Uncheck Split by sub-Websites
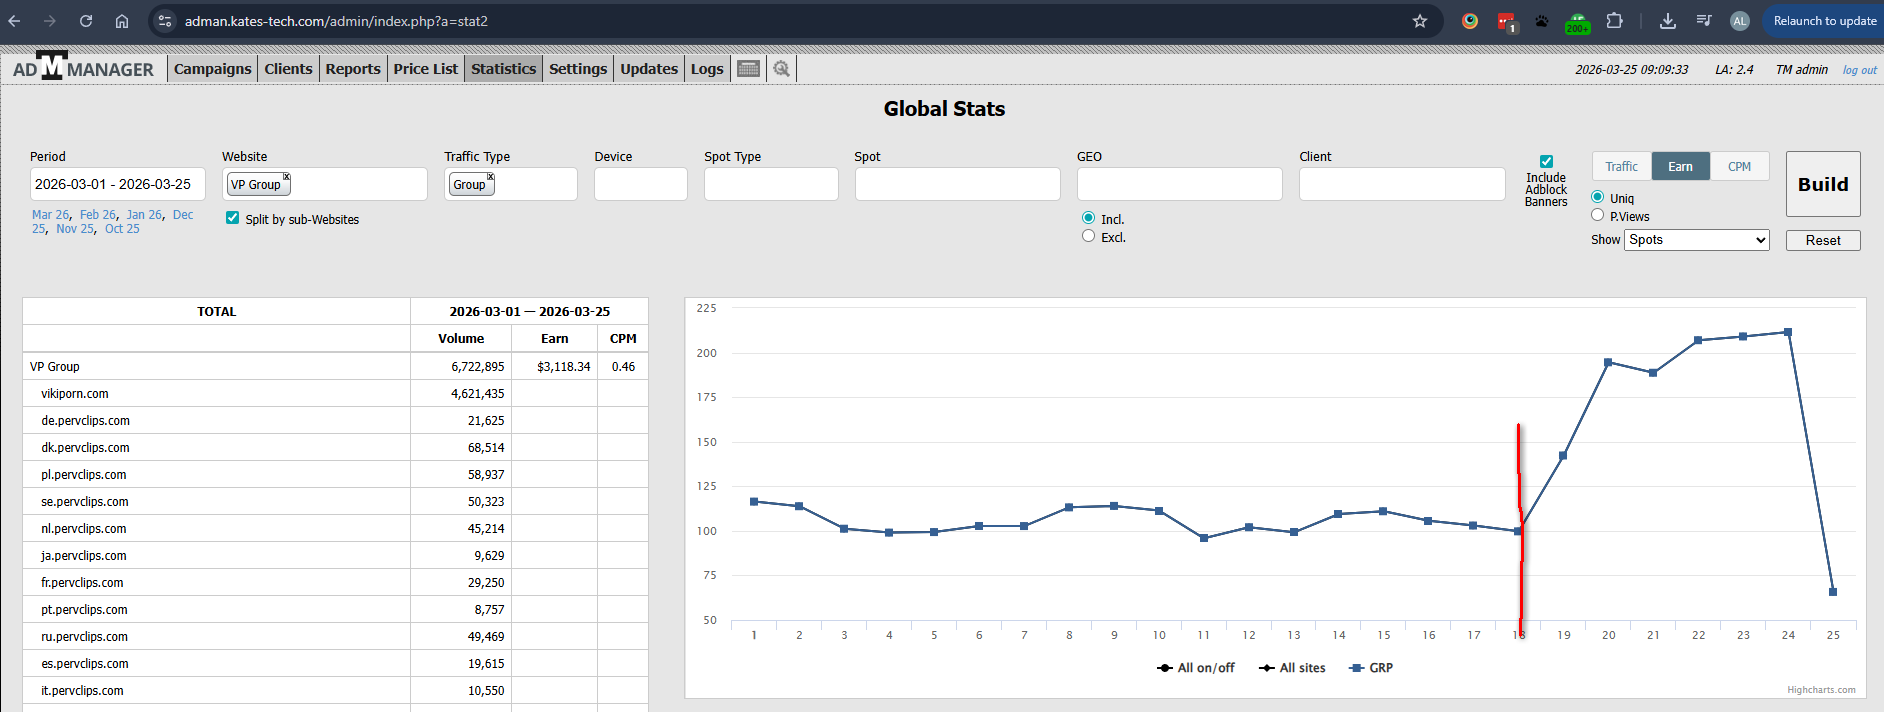This screenshot has width=1884, height=712. click(233, 218)
